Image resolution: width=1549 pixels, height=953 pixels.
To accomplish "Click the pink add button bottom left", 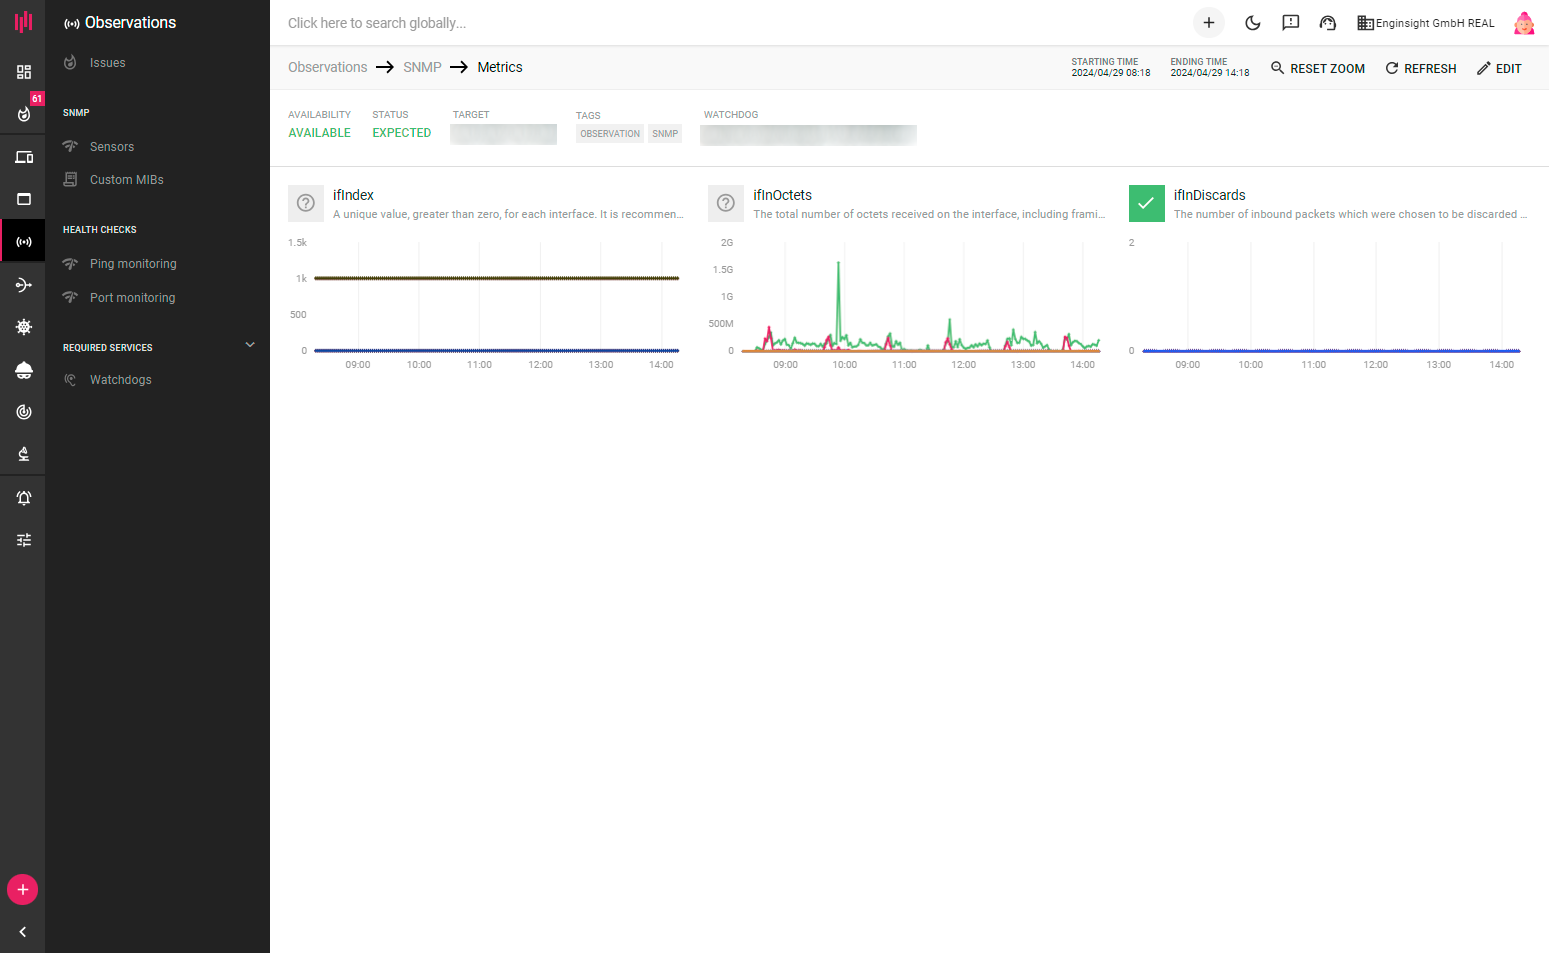I will tap(23, 889).
